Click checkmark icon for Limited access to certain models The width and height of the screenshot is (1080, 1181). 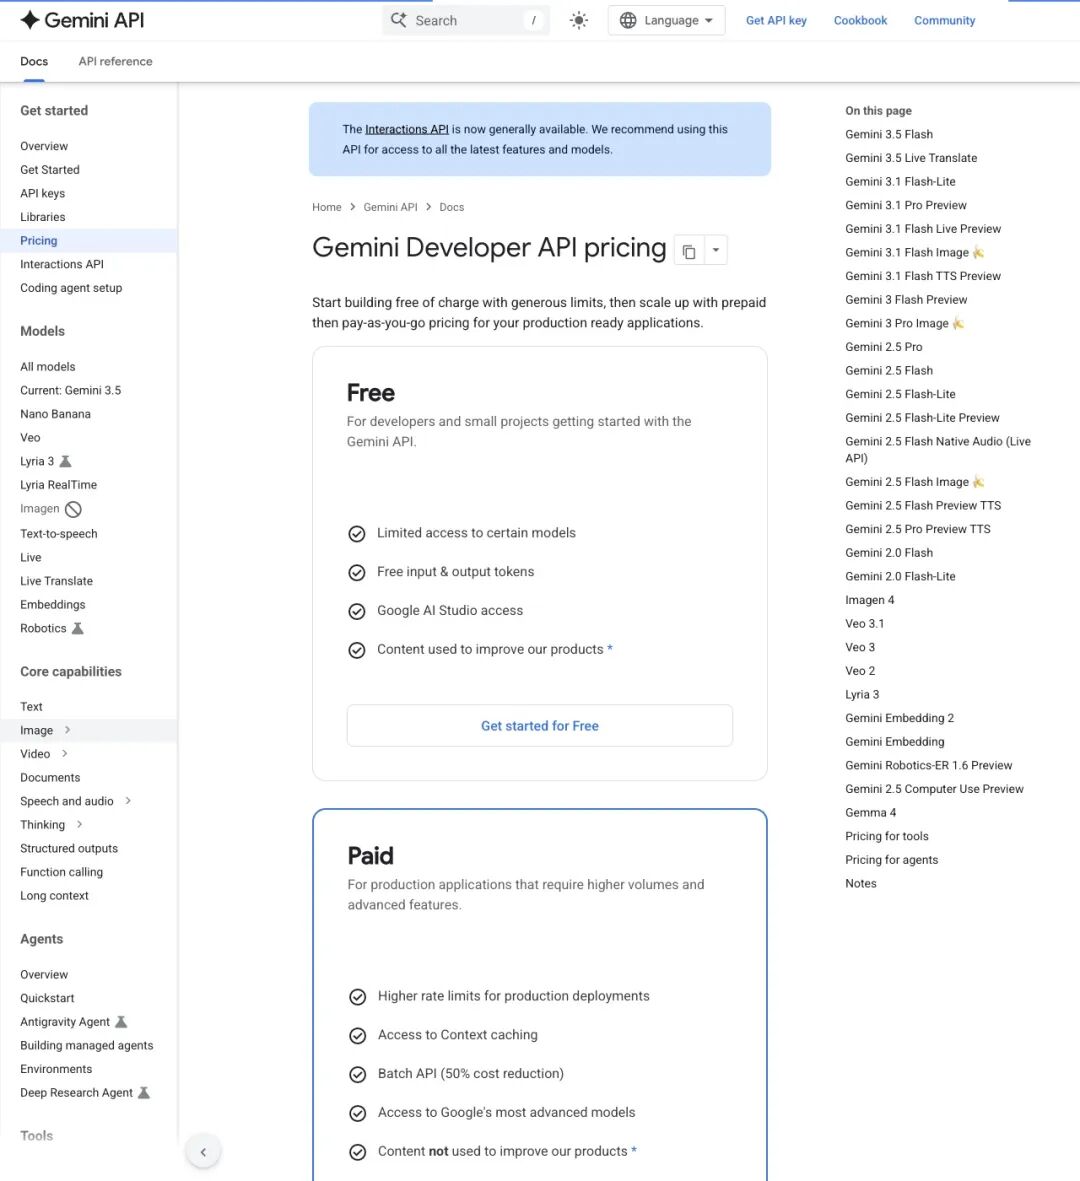[357, 534]
